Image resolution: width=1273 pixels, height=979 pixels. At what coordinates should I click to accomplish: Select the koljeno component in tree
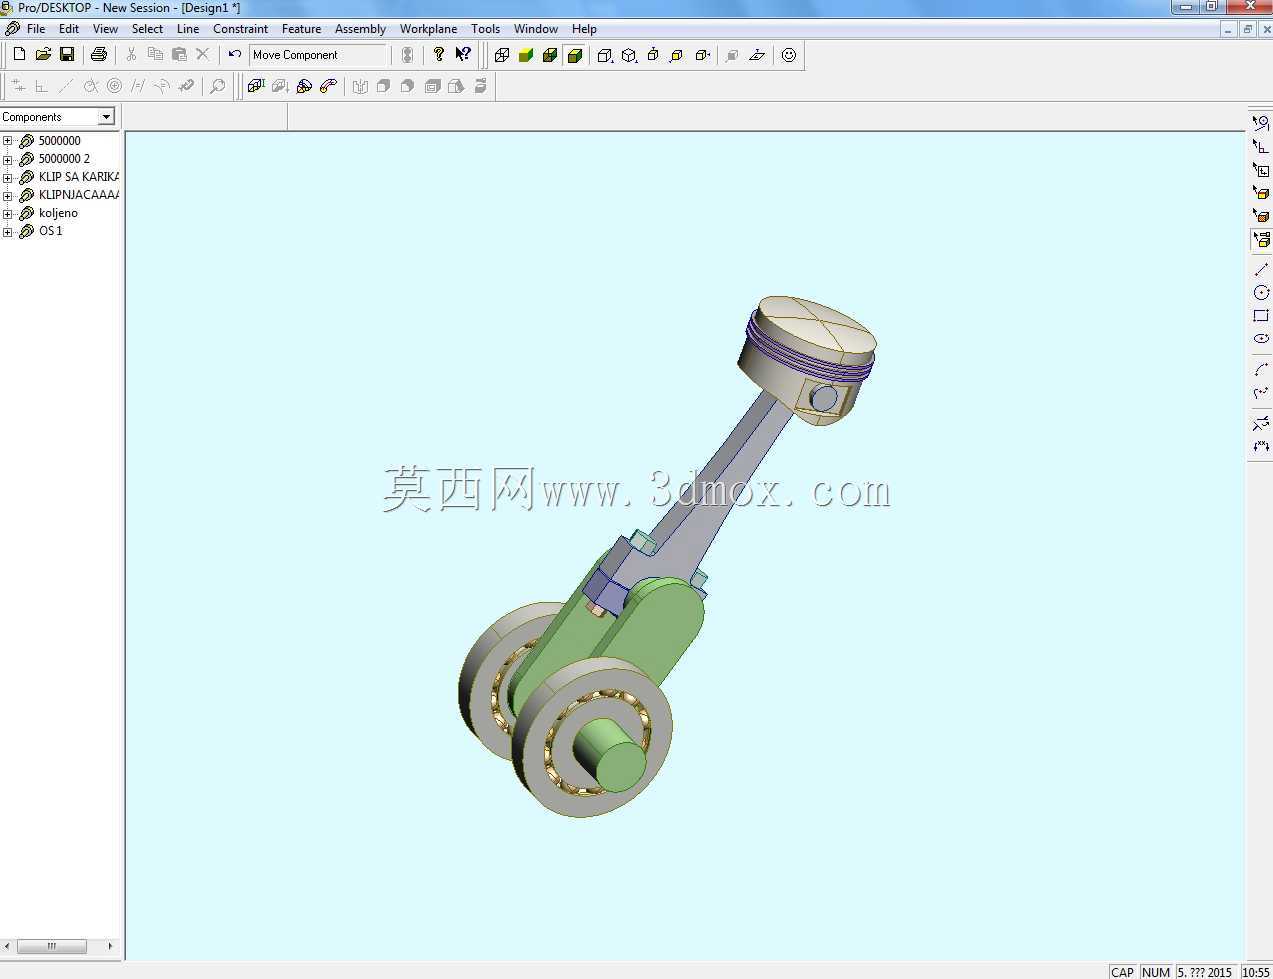(58, 213)
